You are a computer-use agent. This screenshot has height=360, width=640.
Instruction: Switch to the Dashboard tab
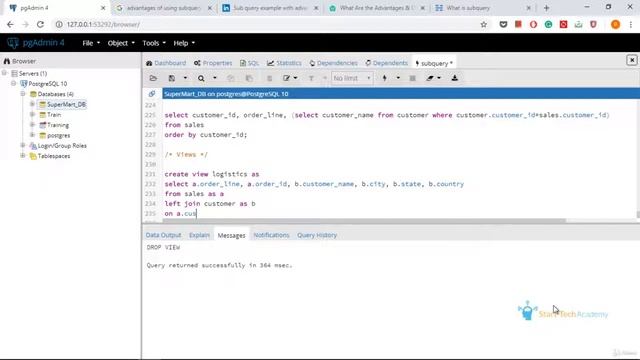click(166, 63)
